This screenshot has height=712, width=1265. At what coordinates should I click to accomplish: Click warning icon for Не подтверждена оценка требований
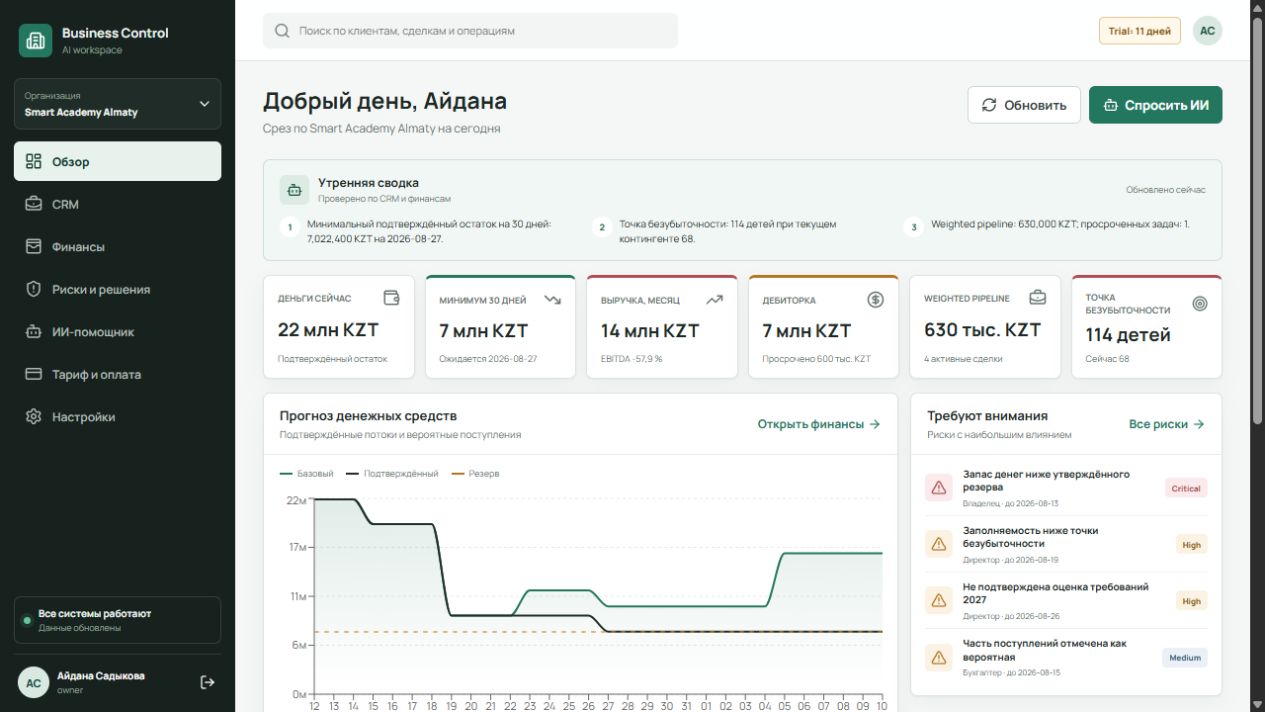click(x=939, y=601)
